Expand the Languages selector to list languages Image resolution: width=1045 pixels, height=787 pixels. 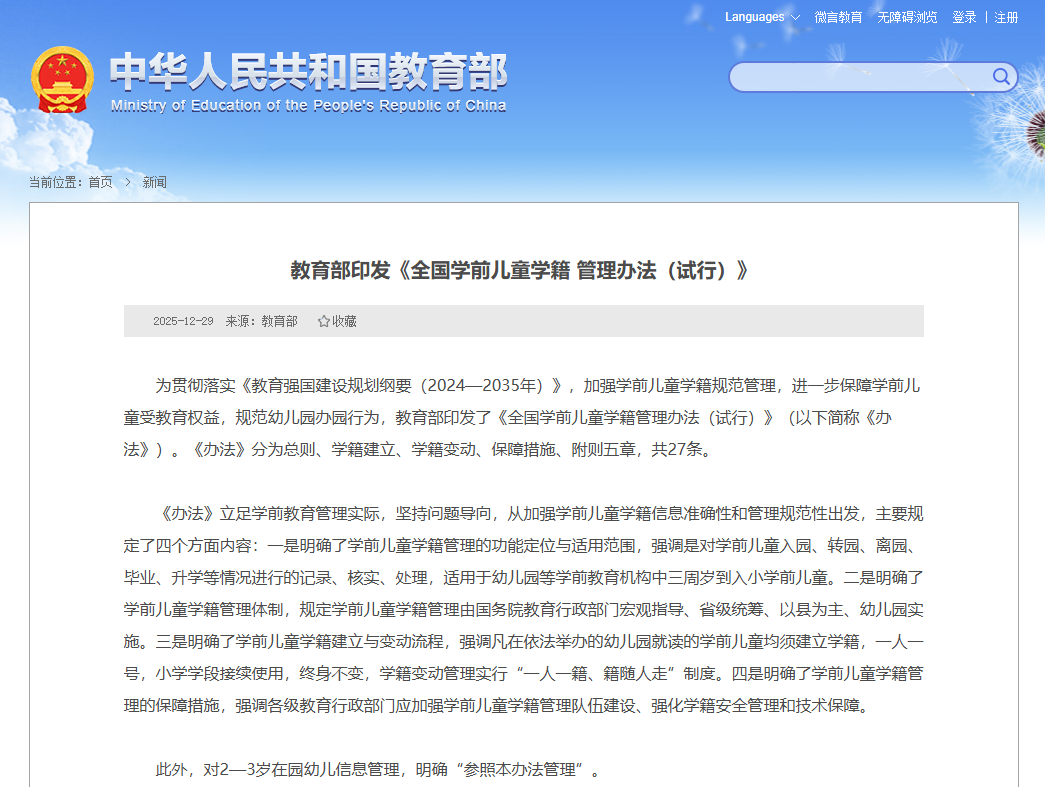(762, 18)
